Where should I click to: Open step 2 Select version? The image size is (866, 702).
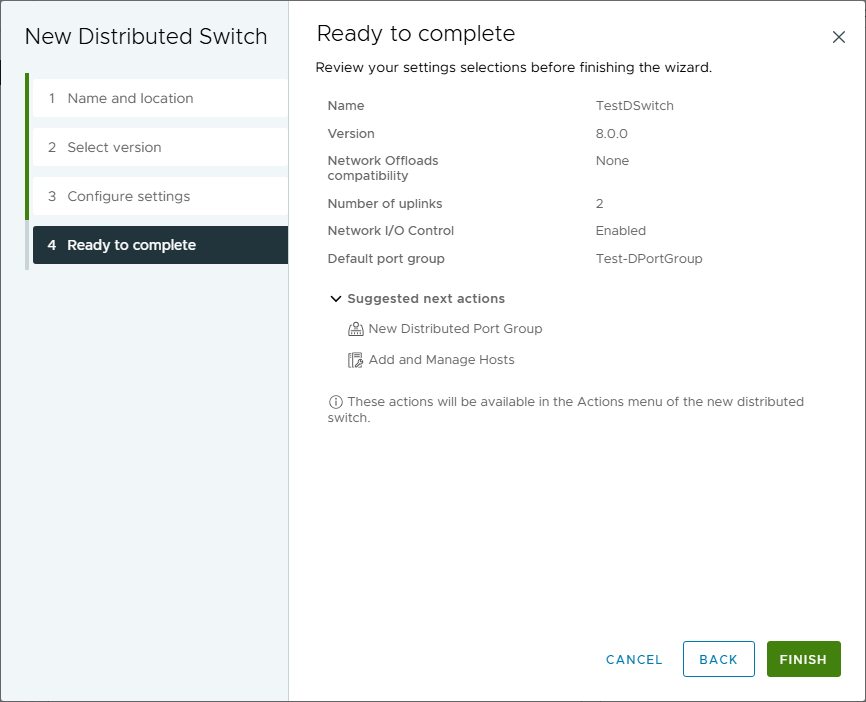click(x=114, y=147)
